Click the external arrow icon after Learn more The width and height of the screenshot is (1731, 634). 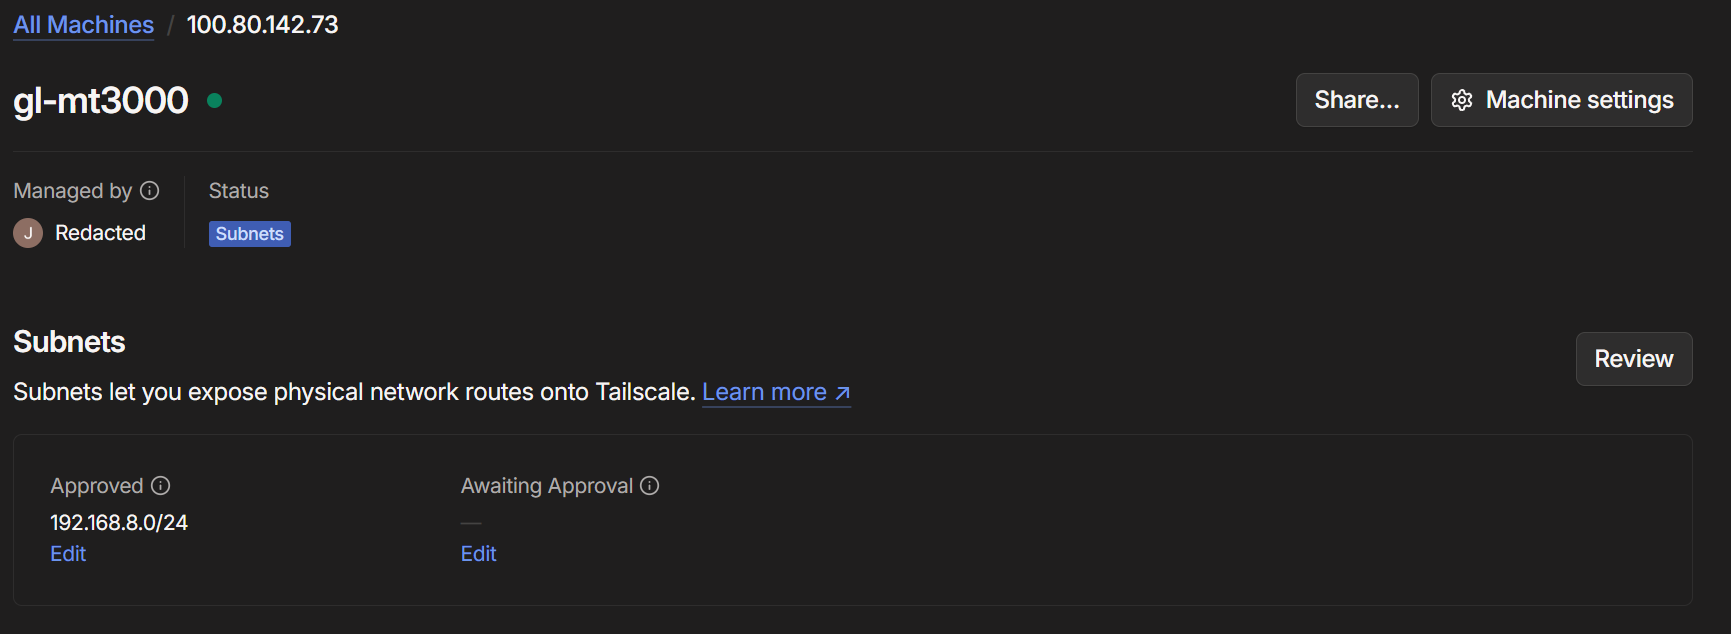pos(843,393)
